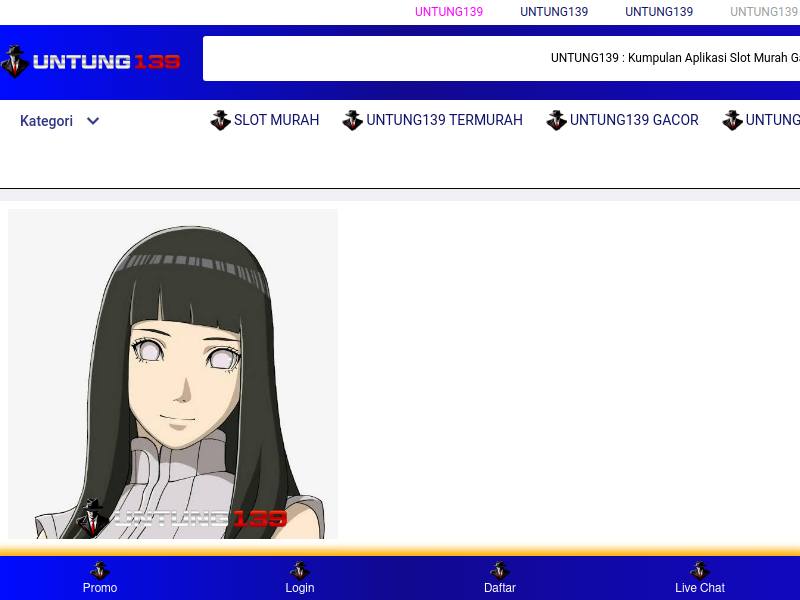Select the third UNTUNG139 top link
The width and height of the screenshot is (800, 600).
point(659,12)
